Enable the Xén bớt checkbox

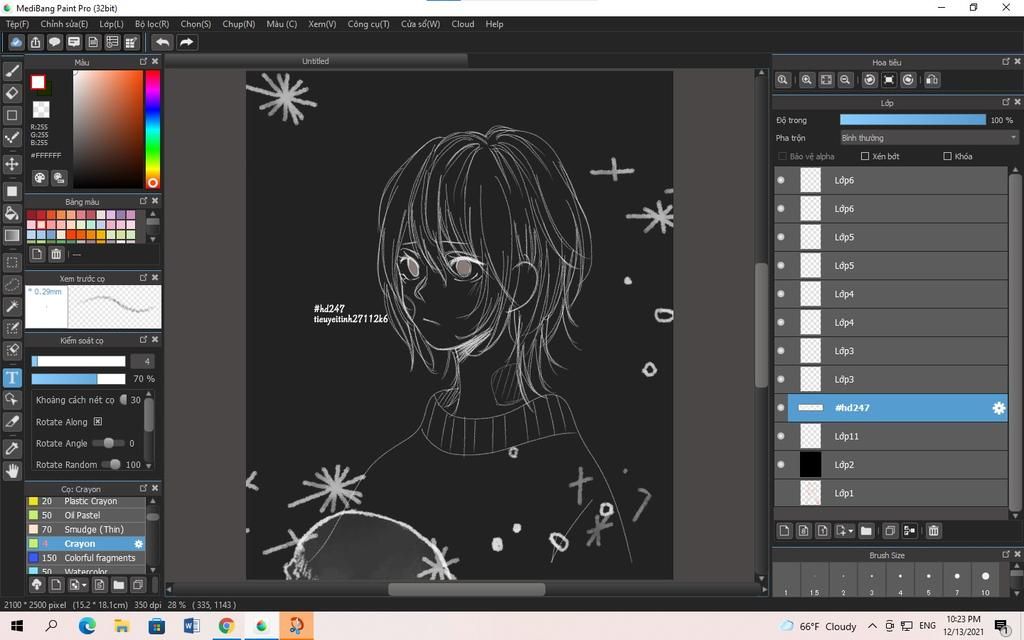point(865,156)
